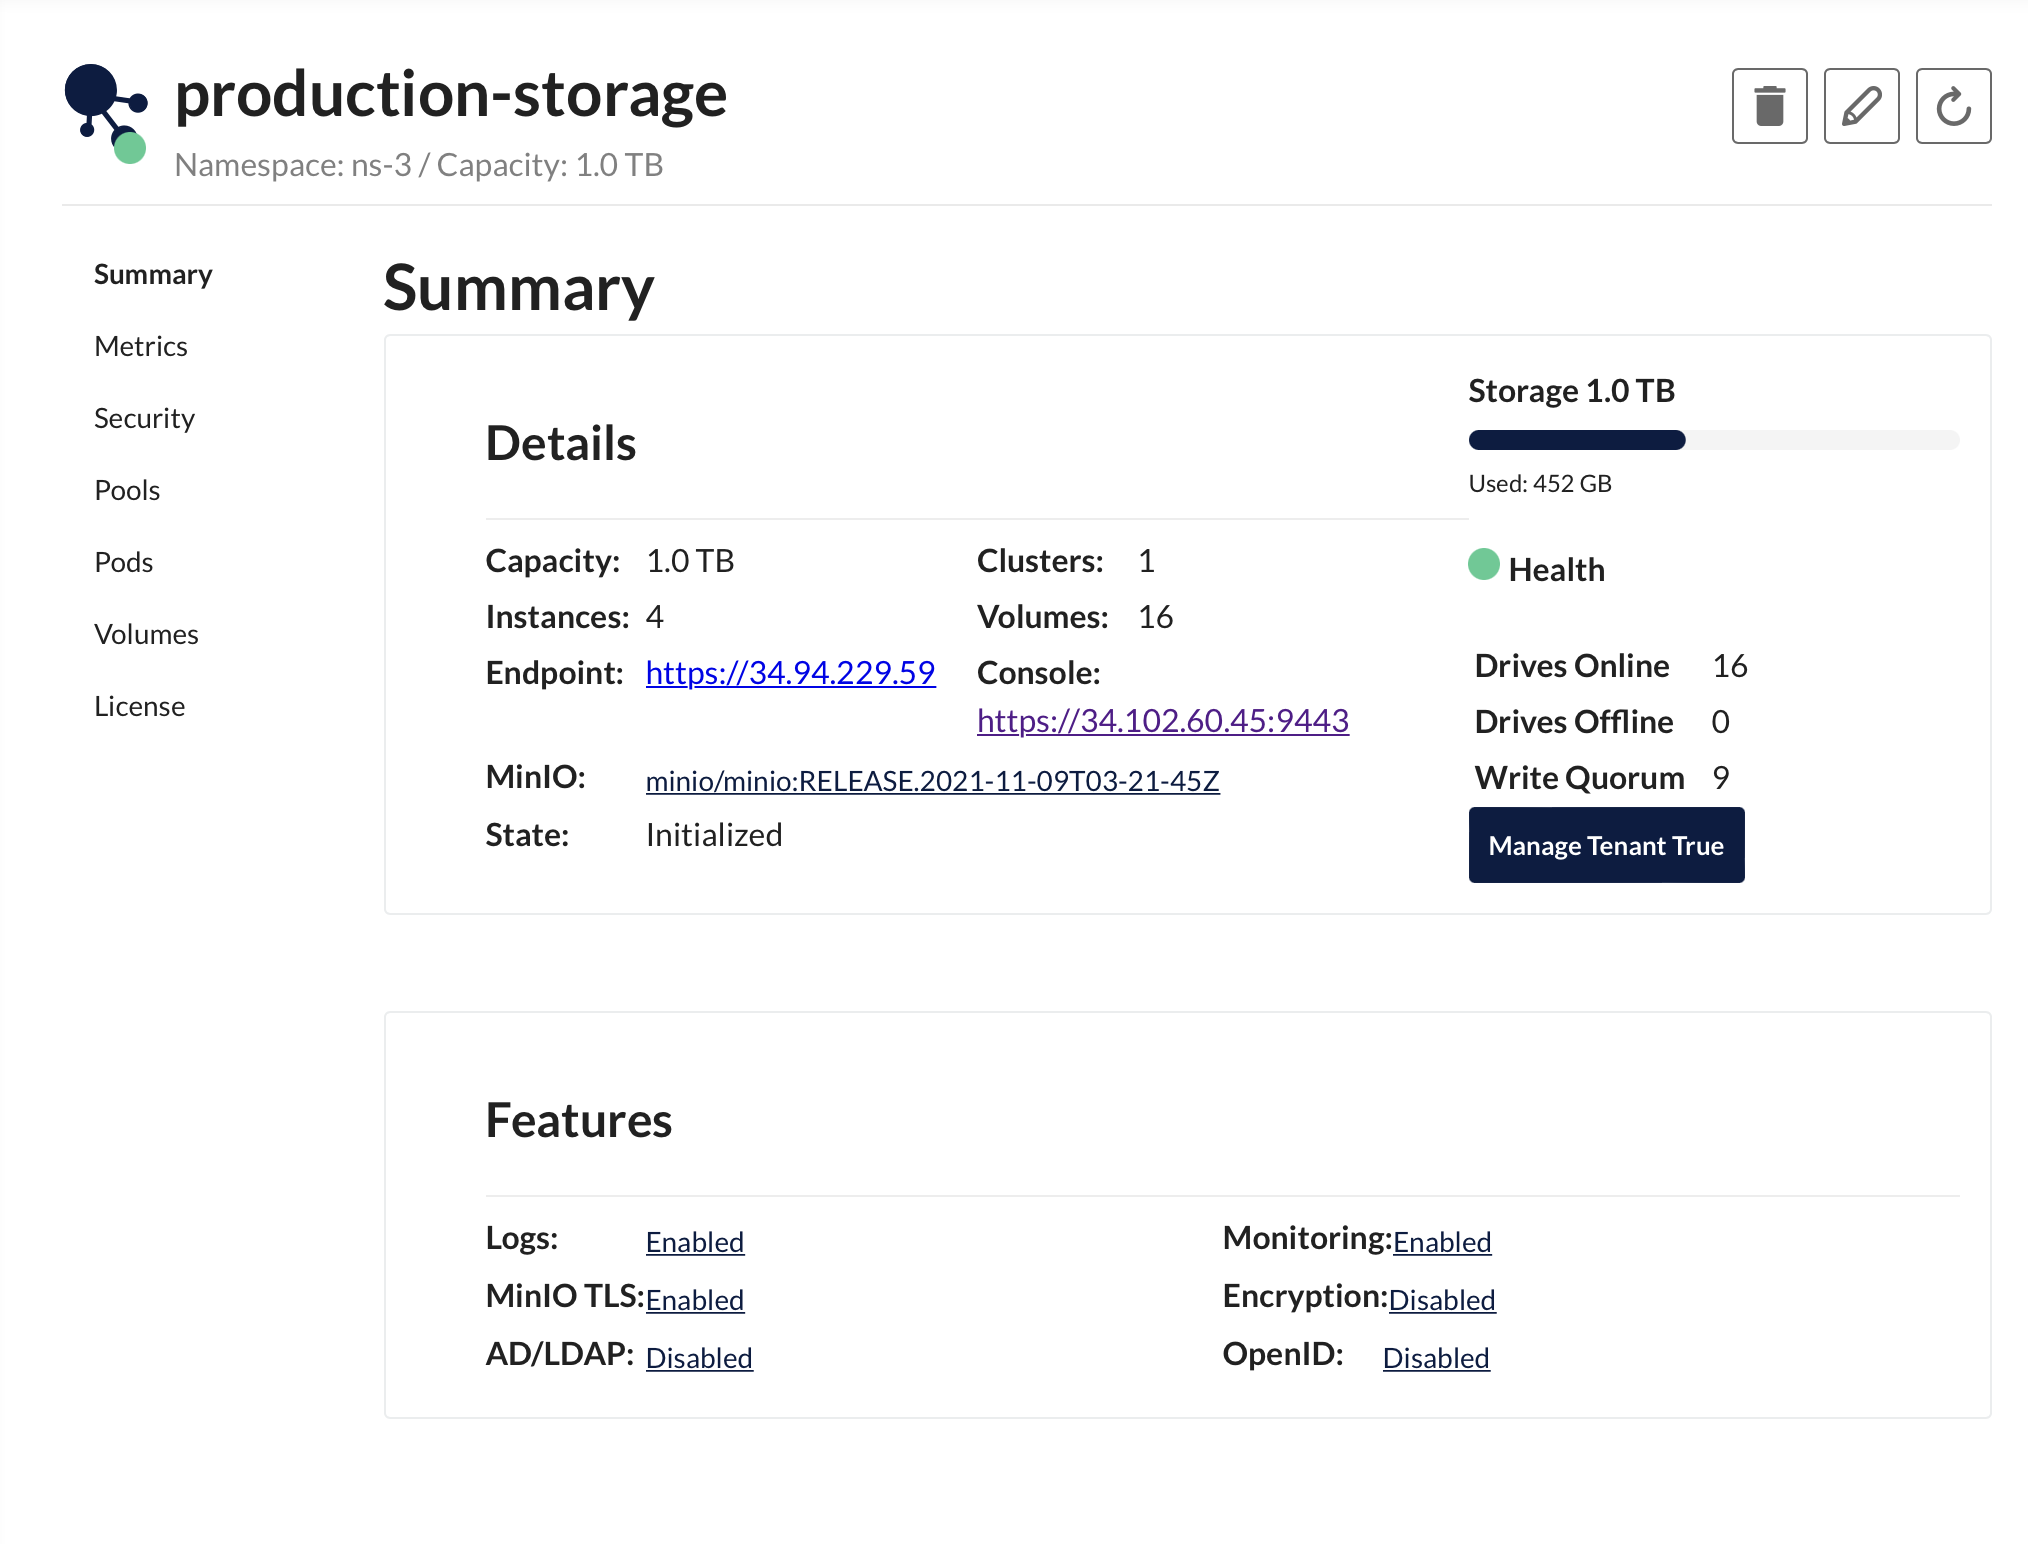Click the Features section heading
2028x1544 pixels.
coord(579,1120)
